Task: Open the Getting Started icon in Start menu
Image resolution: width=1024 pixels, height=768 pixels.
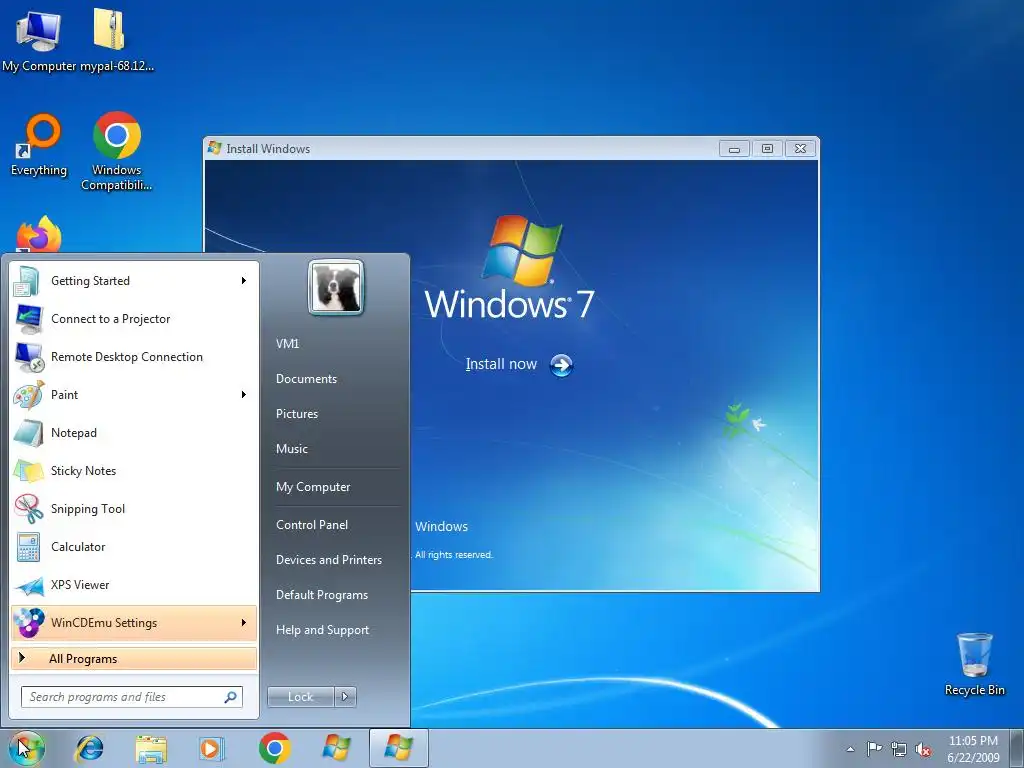Action: 28,281
